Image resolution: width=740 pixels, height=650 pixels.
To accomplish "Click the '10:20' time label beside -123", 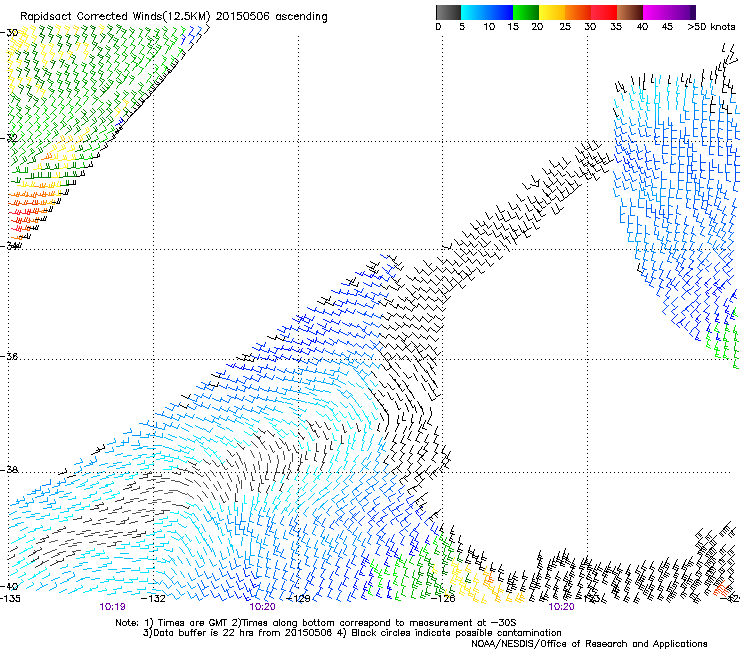I will [561, 607].
